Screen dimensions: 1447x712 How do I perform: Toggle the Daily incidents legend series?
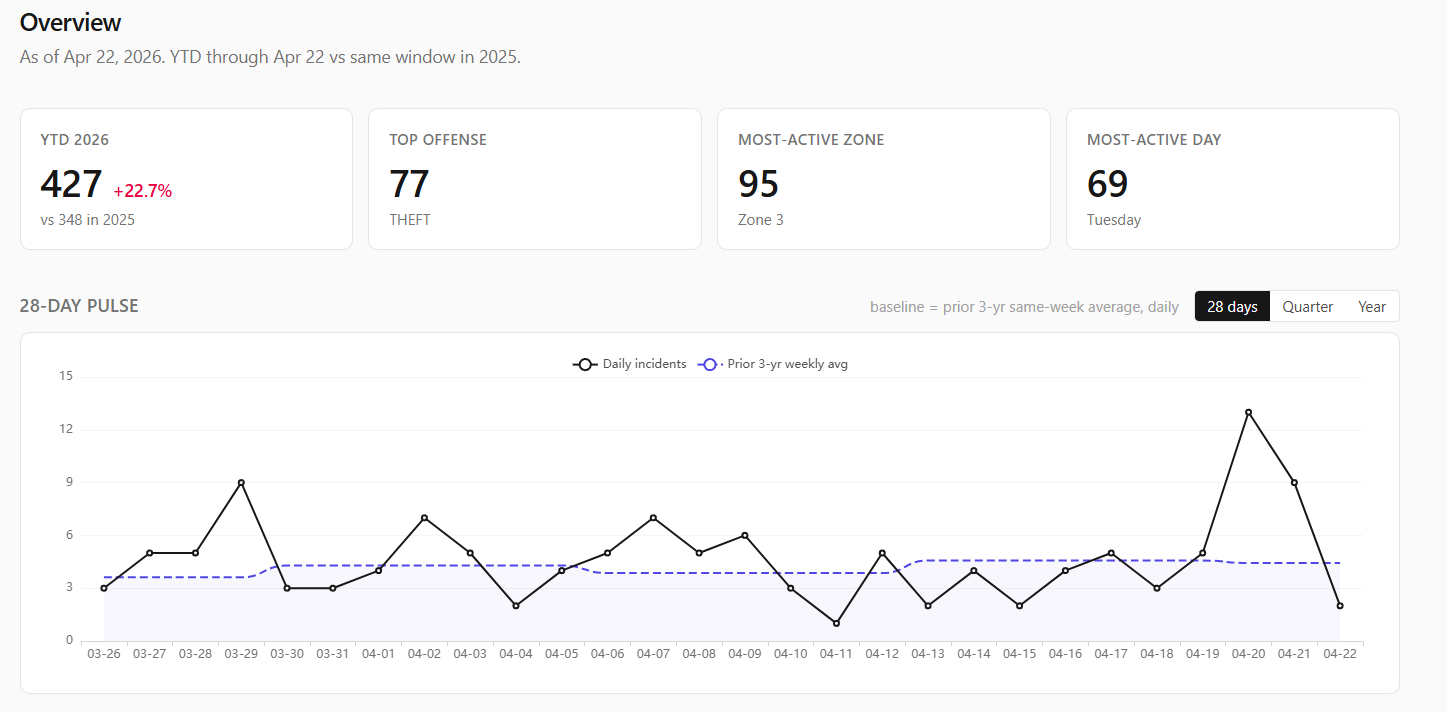[x=630, y=364]
